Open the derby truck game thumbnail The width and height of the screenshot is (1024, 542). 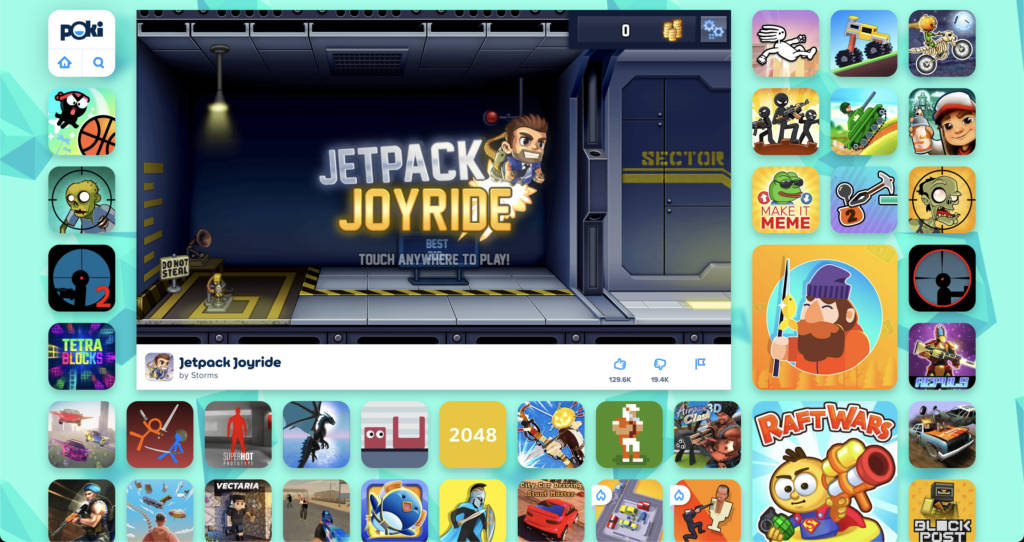(x=942, y=435)
